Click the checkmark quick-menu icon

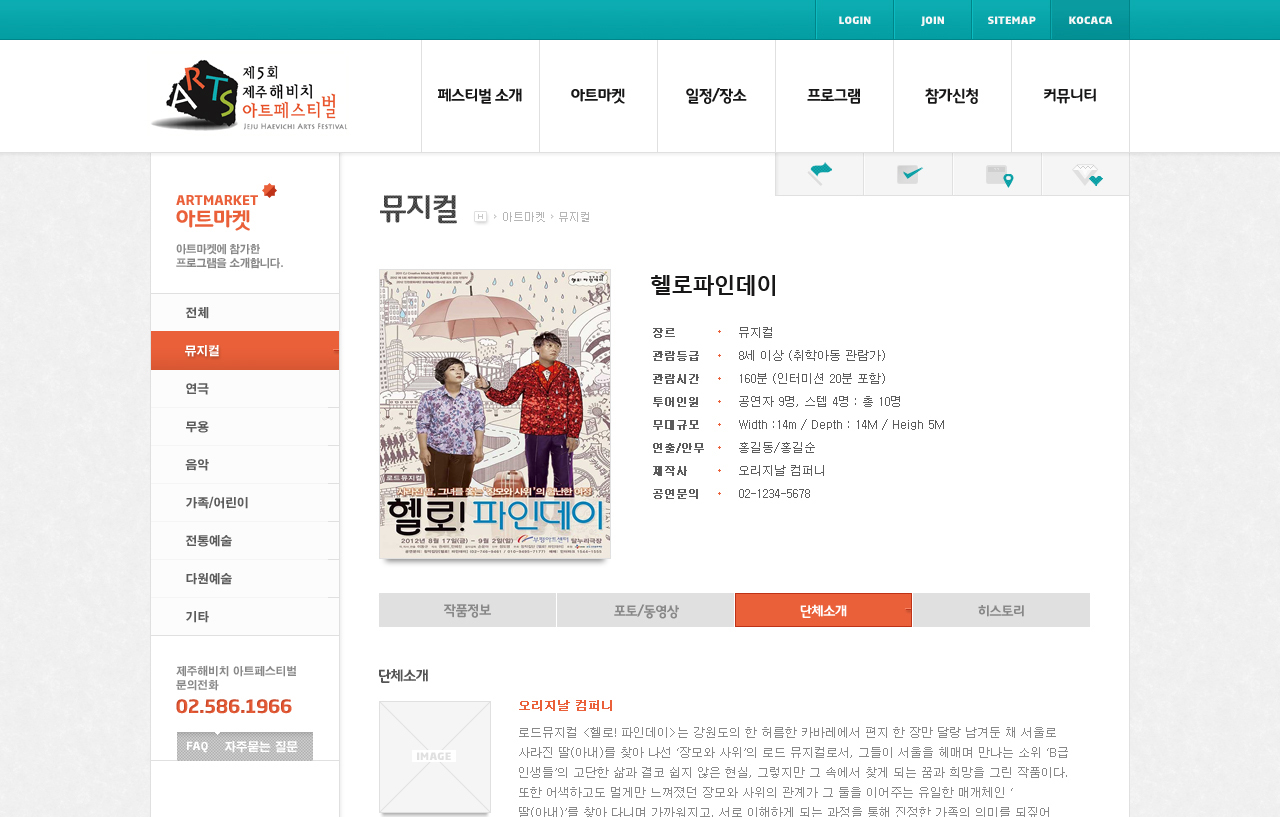908,174
